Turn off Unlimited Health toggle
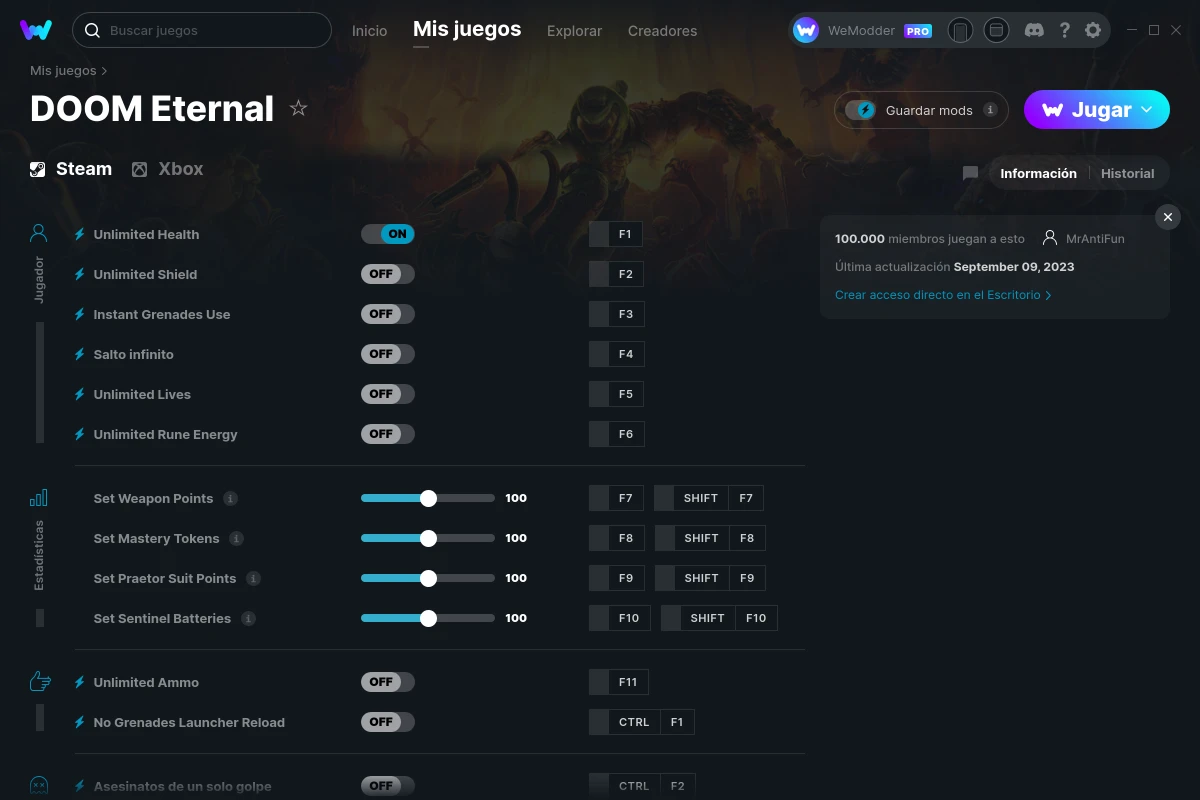This screenshot has width=1200, height=800. [x=388, y=234]
